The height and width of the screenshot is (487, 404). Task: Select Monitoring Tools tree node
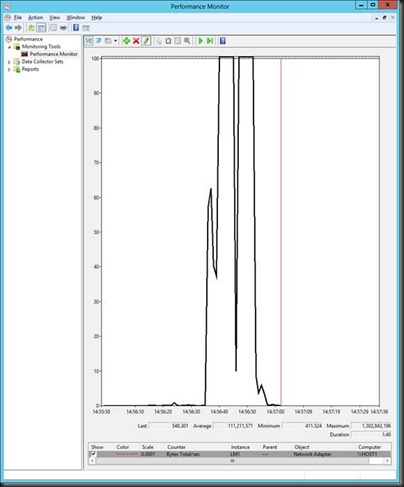click(x=41, y=47)
